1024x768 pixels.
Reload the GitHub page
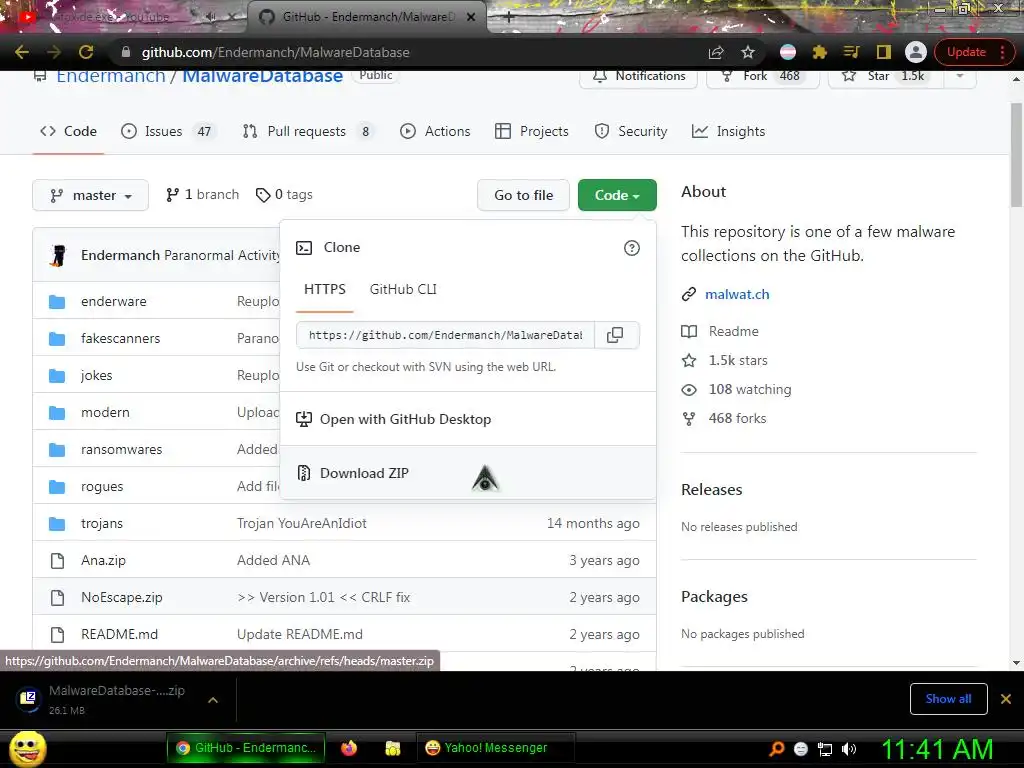click(86, 52)
